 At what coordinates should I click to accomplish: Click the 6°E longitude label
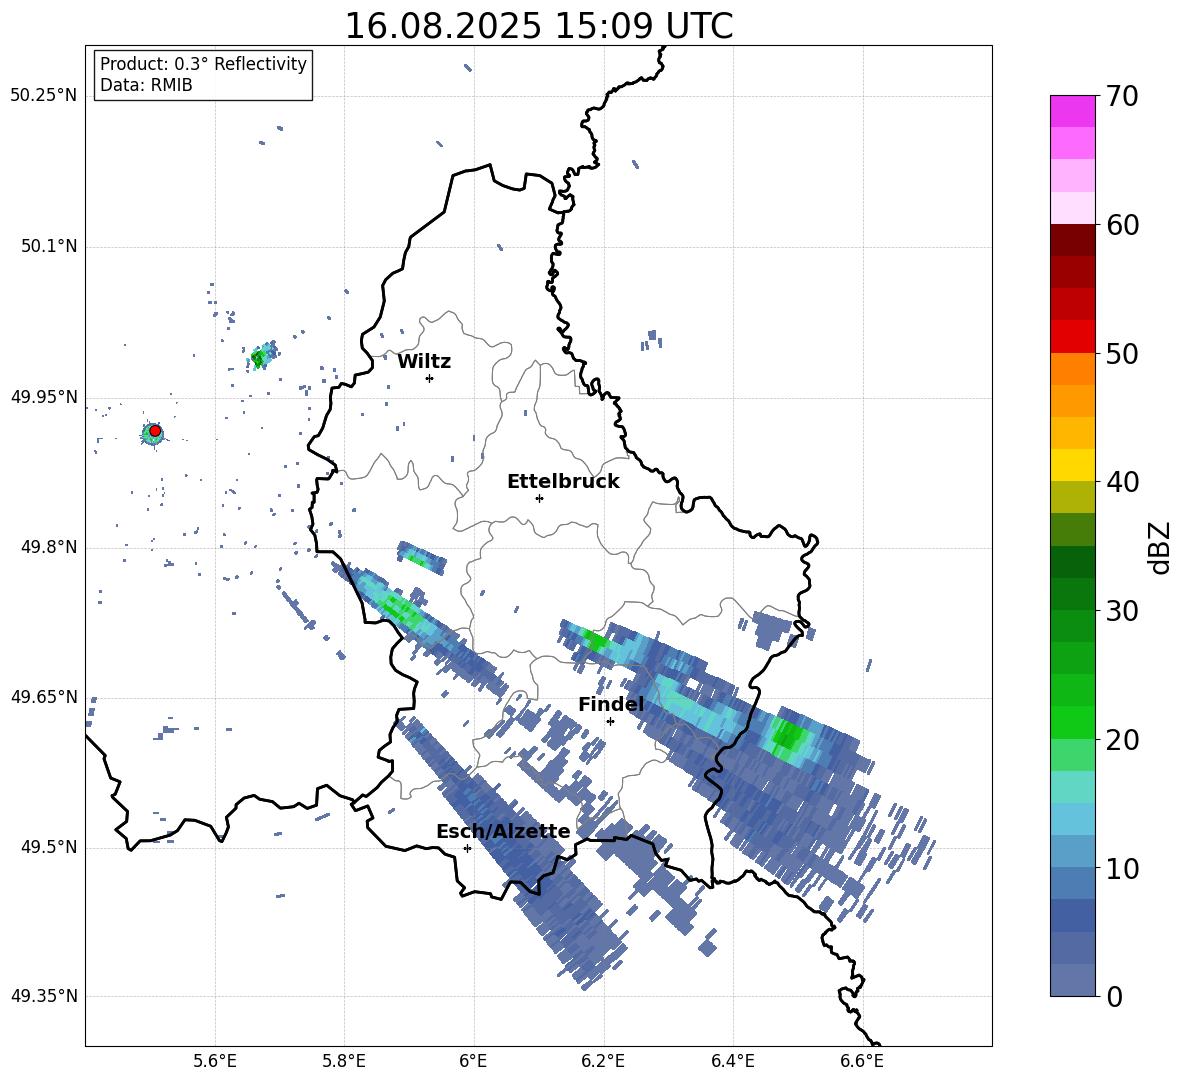click(473, 1061)
